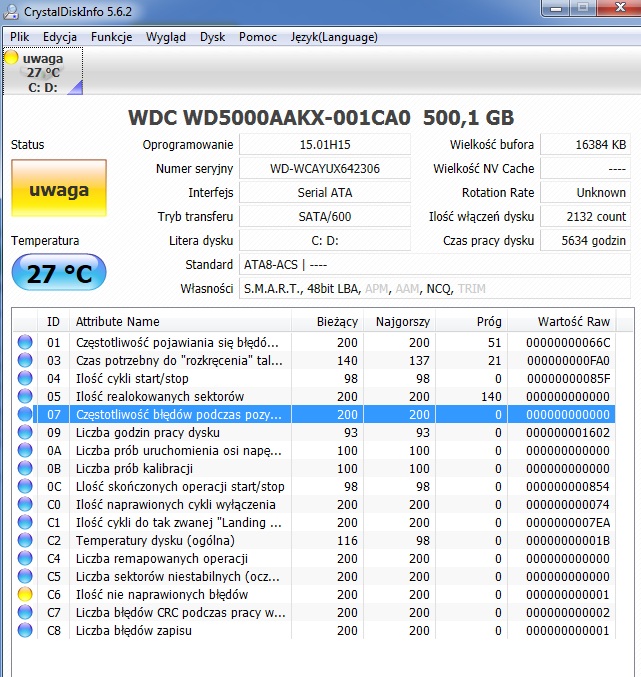Open the Pomoc menu

pyautogui.click(x=258, y=37)
